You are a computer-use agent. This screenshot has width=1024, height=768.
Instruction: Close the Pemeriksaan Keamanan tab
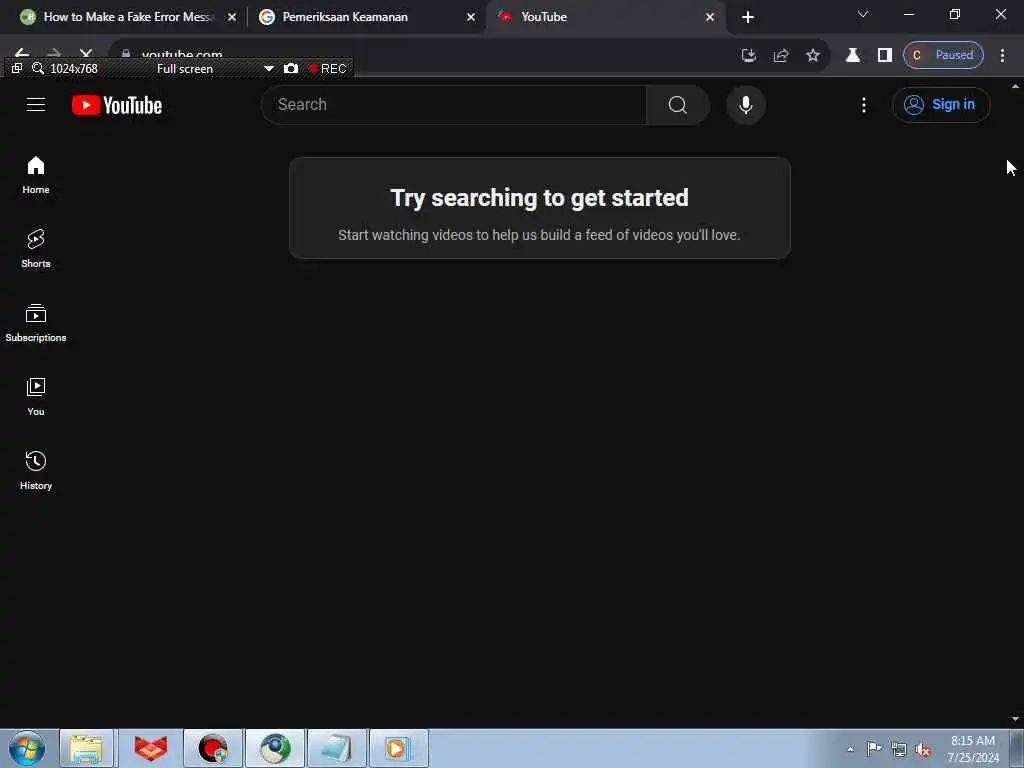[x=471, y=17]
